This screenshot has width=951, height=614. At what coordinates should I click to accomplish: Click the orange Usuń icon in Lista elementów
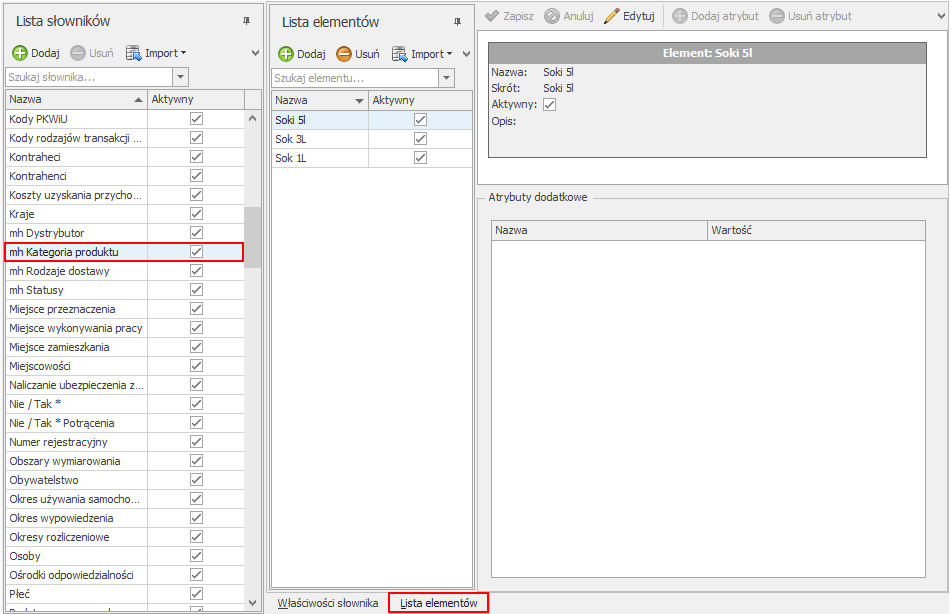(x=344, y=54)
